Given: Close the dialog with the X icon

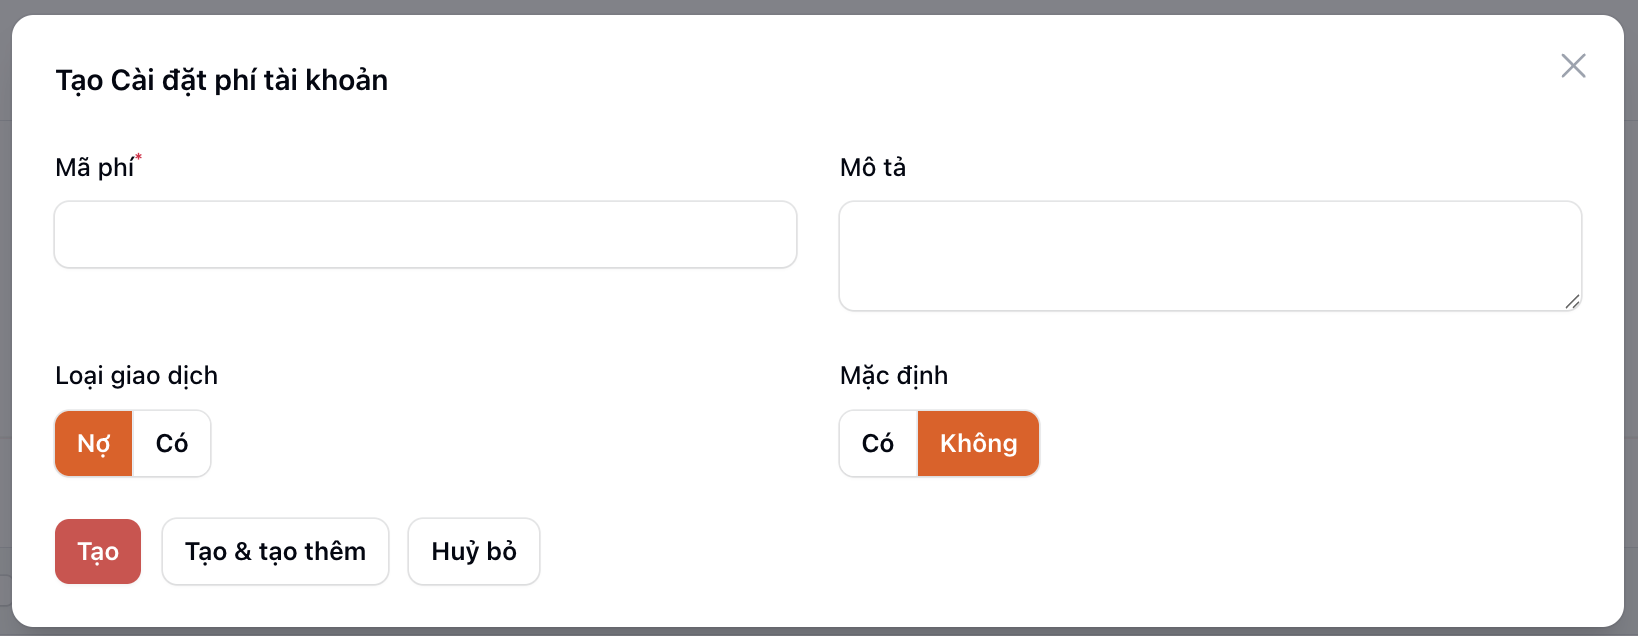Looking at the screenshot, I should [x=1573, y=66].
